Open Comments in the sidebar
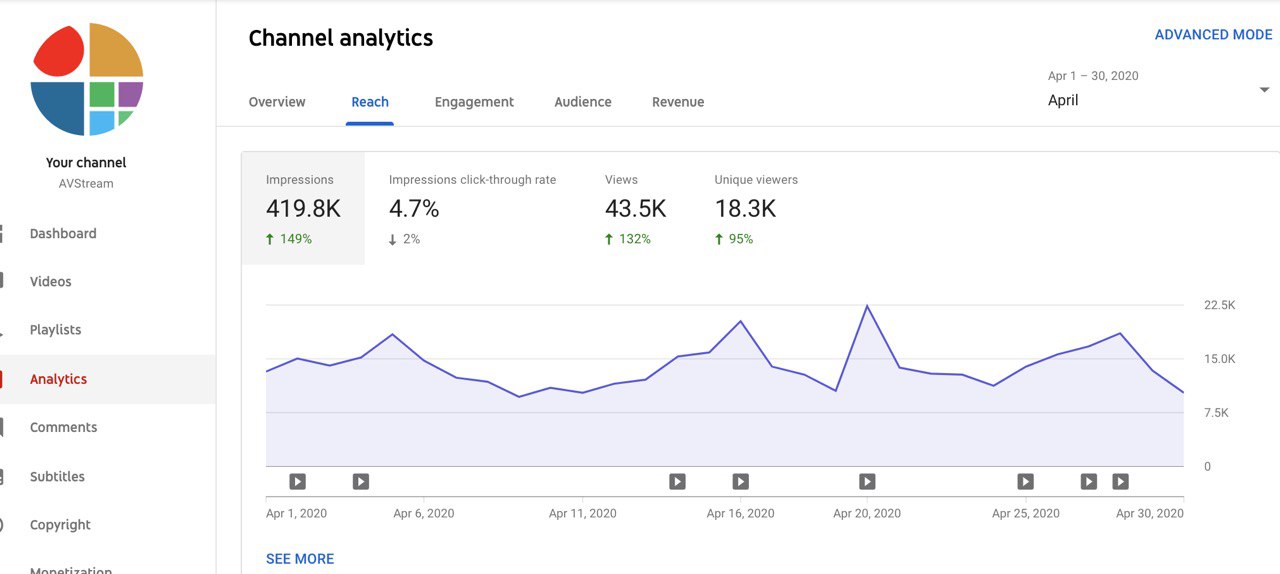 64,428
